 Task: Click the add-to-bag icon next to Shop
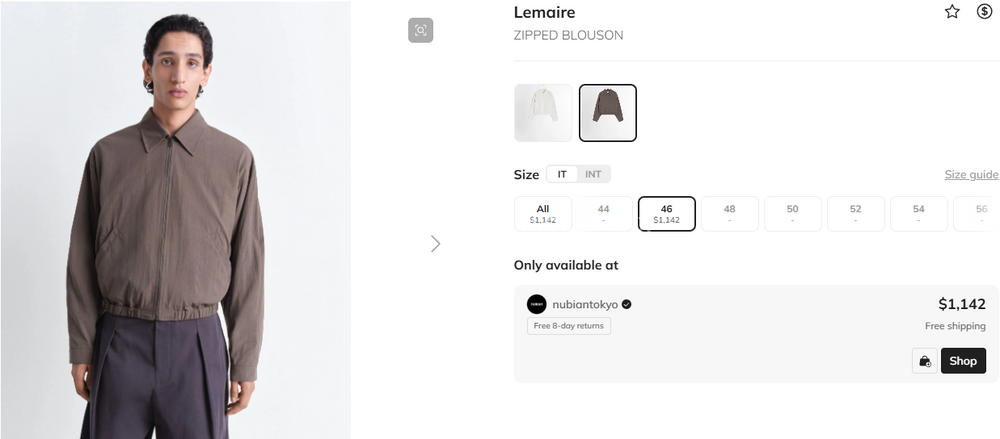click(925, 361)
